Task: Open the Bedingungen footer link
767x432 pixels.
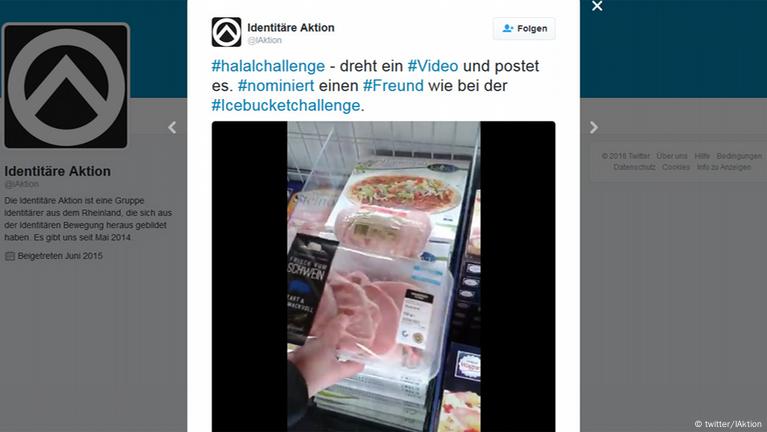Action: point(739,156)
